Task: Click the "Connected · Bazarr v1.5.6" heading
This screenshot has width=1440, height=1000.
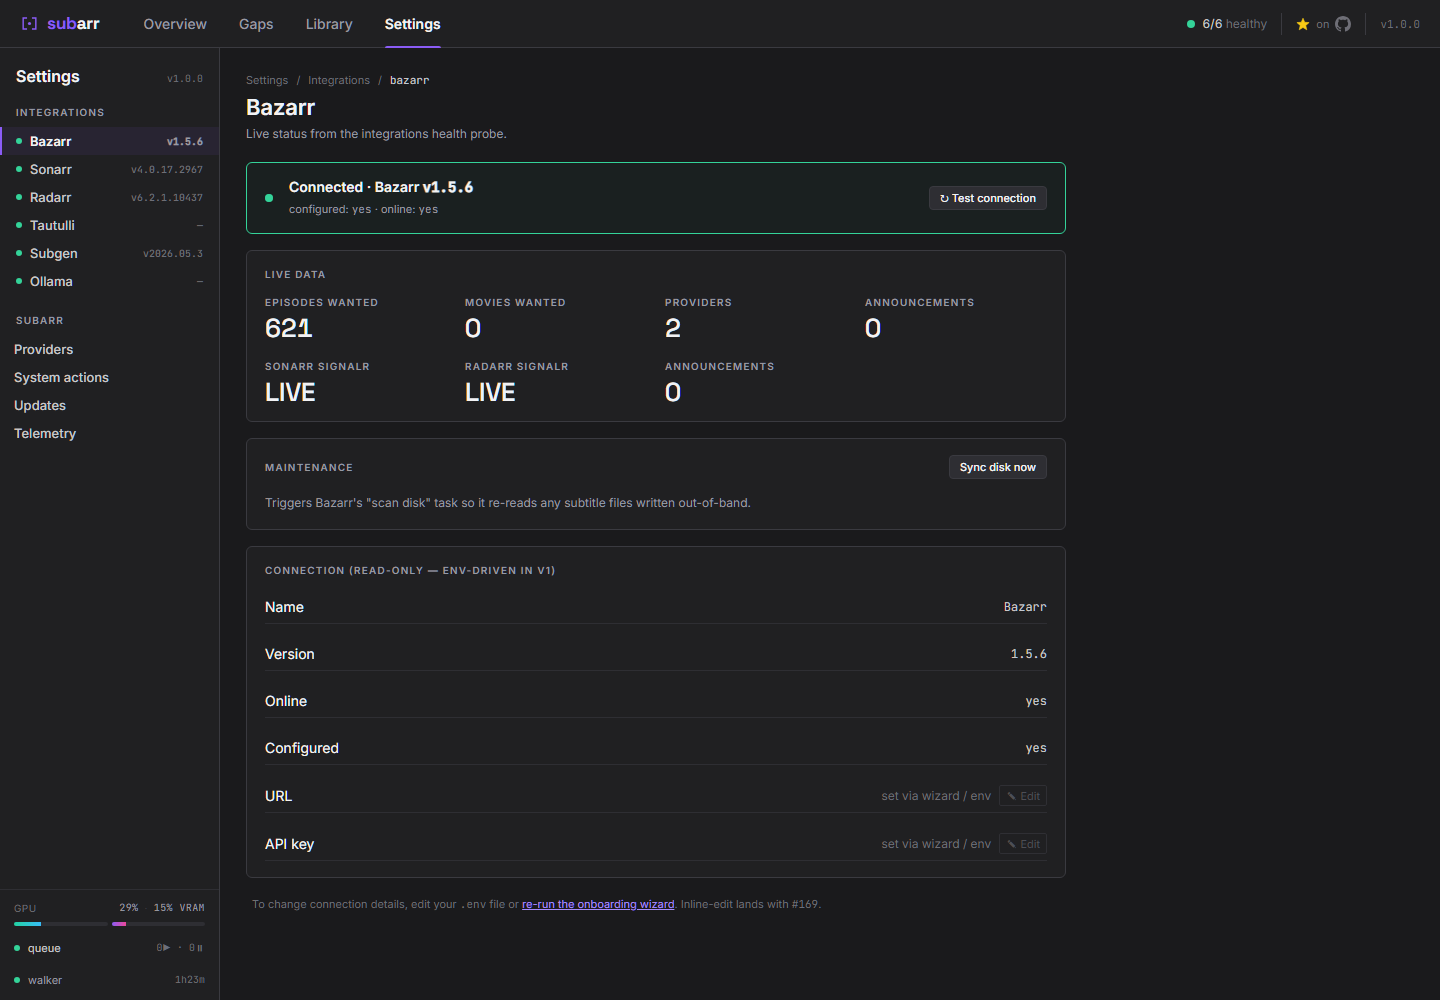Action: (381, 187)
